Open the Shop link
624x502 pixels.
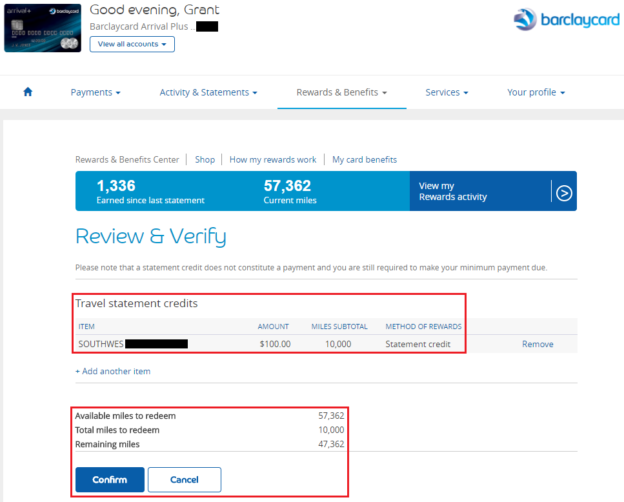click(x=205, y=160)
